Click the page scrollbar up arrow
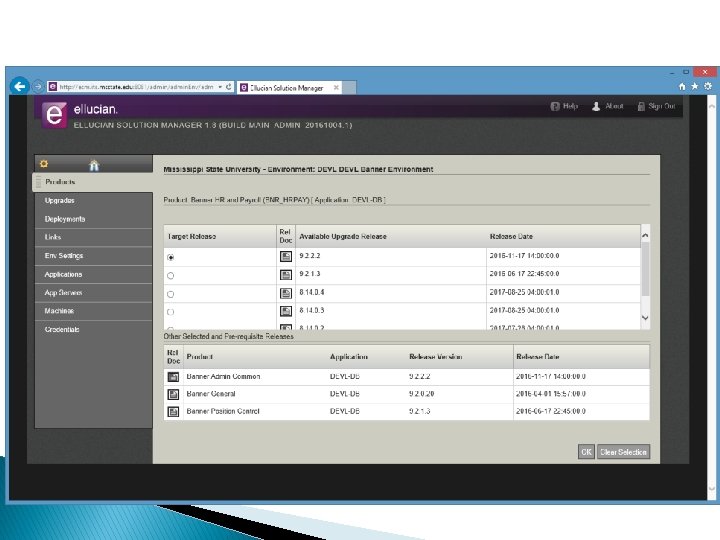The height and width of the screenshot is (540, 720). click(712, 106)
